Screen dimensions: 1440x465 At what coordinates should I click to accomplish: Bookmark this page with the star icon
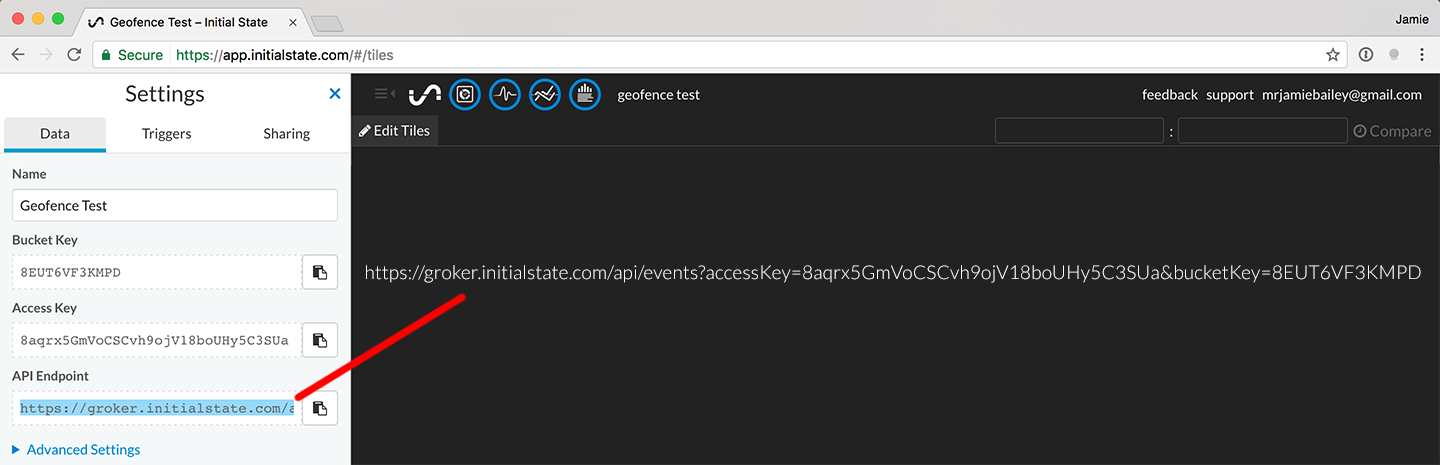(x=1332, y=55)
